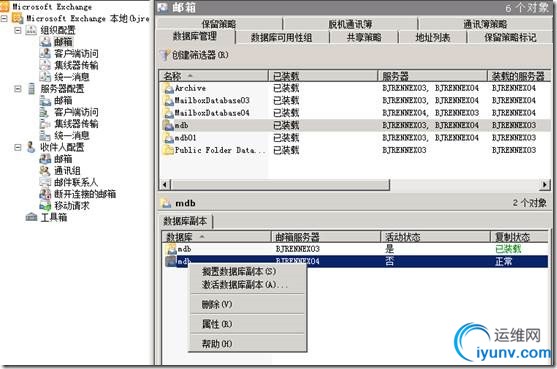Screen dimensions: 557x369
Task: Sort by the 邮箱服务器 column header
Action: pos(326,237)
